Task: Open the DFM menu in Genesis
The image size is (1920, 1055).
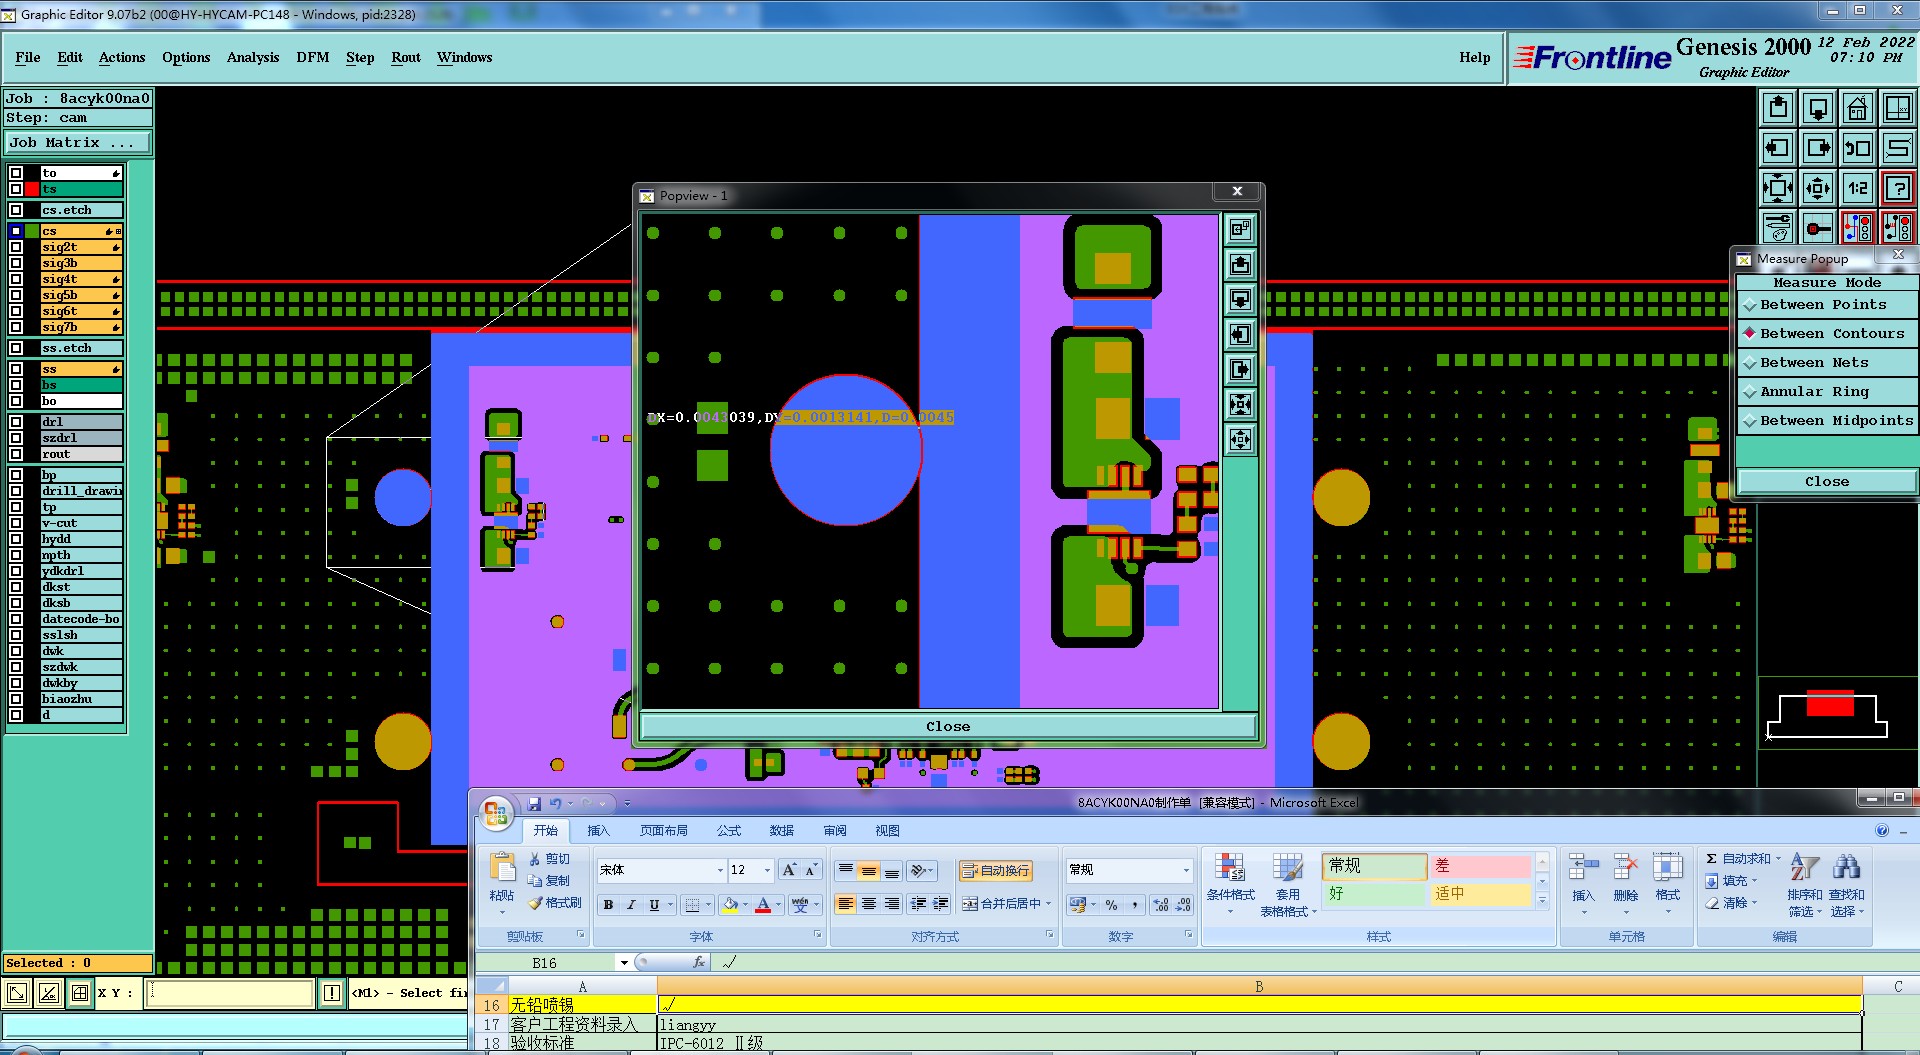Action: pos(313,57)
